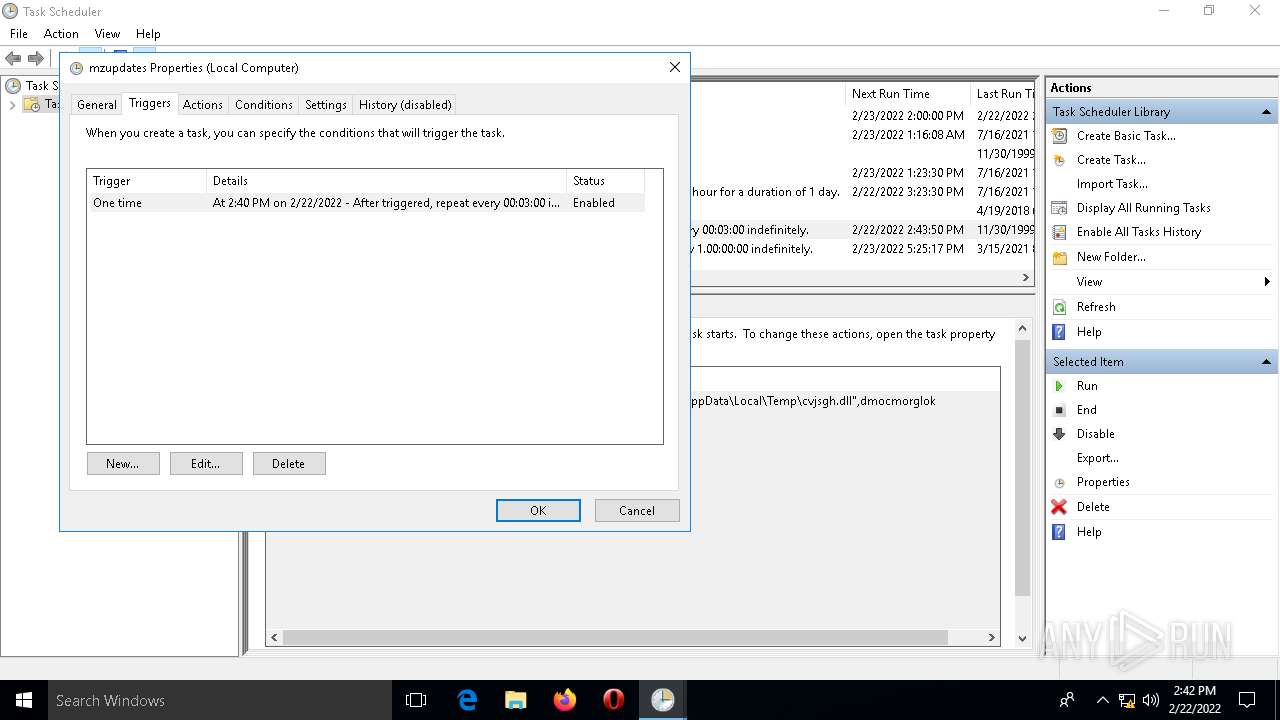
Task: Click Display All Running Tasks icon
Action: pyautogui.click(x=1059, y=208)
